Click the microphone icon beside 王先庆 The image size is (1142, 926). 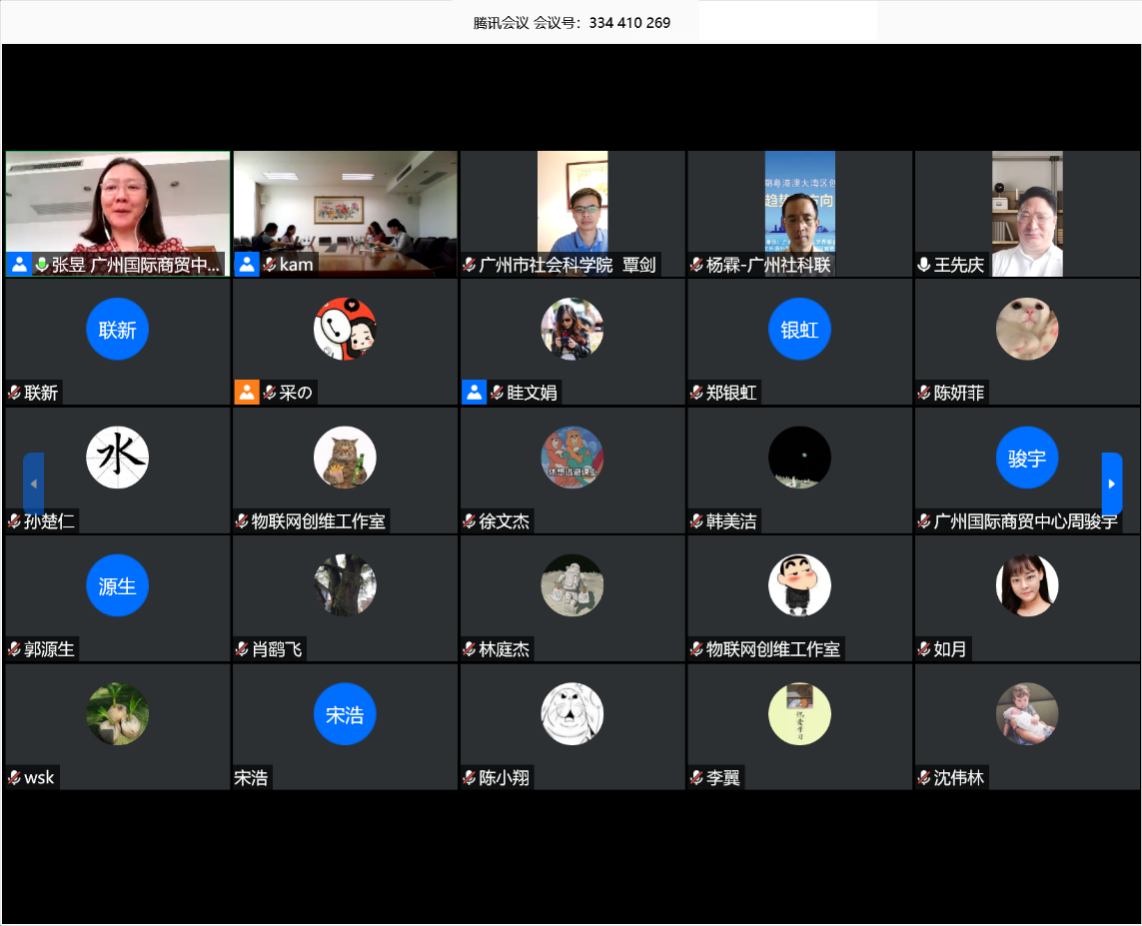(924, 265)
